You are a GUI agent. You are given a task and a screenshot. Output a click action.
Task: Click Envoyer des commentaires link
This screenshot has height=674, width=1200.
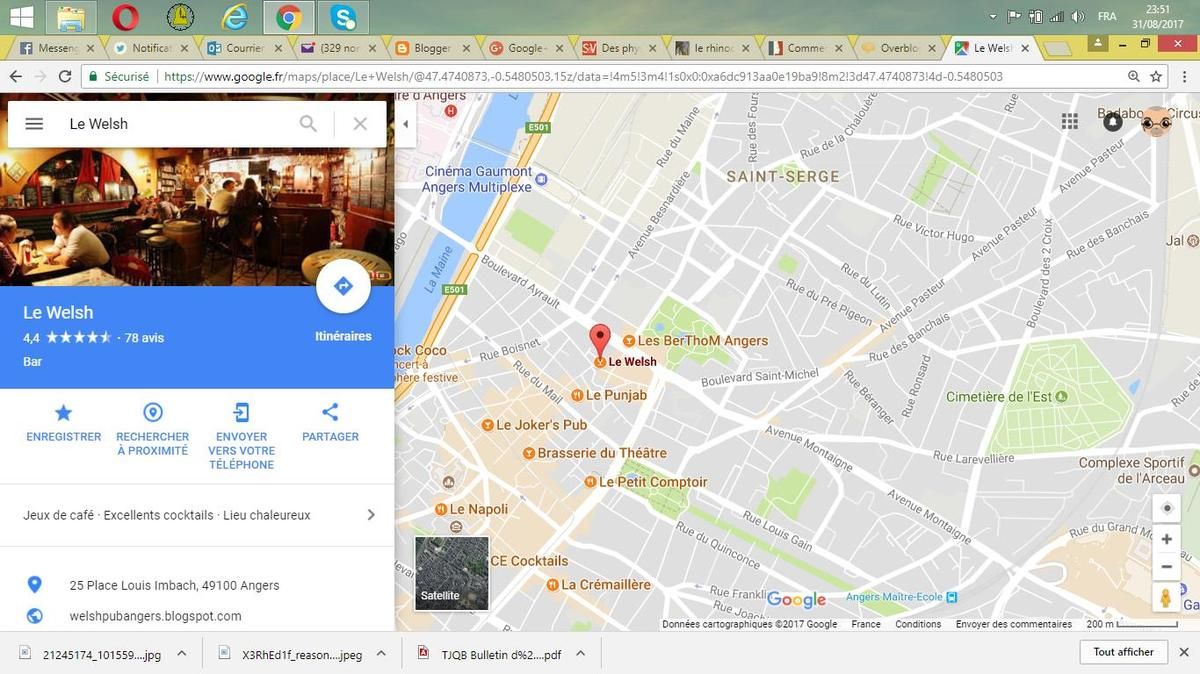click(1014, 624)
